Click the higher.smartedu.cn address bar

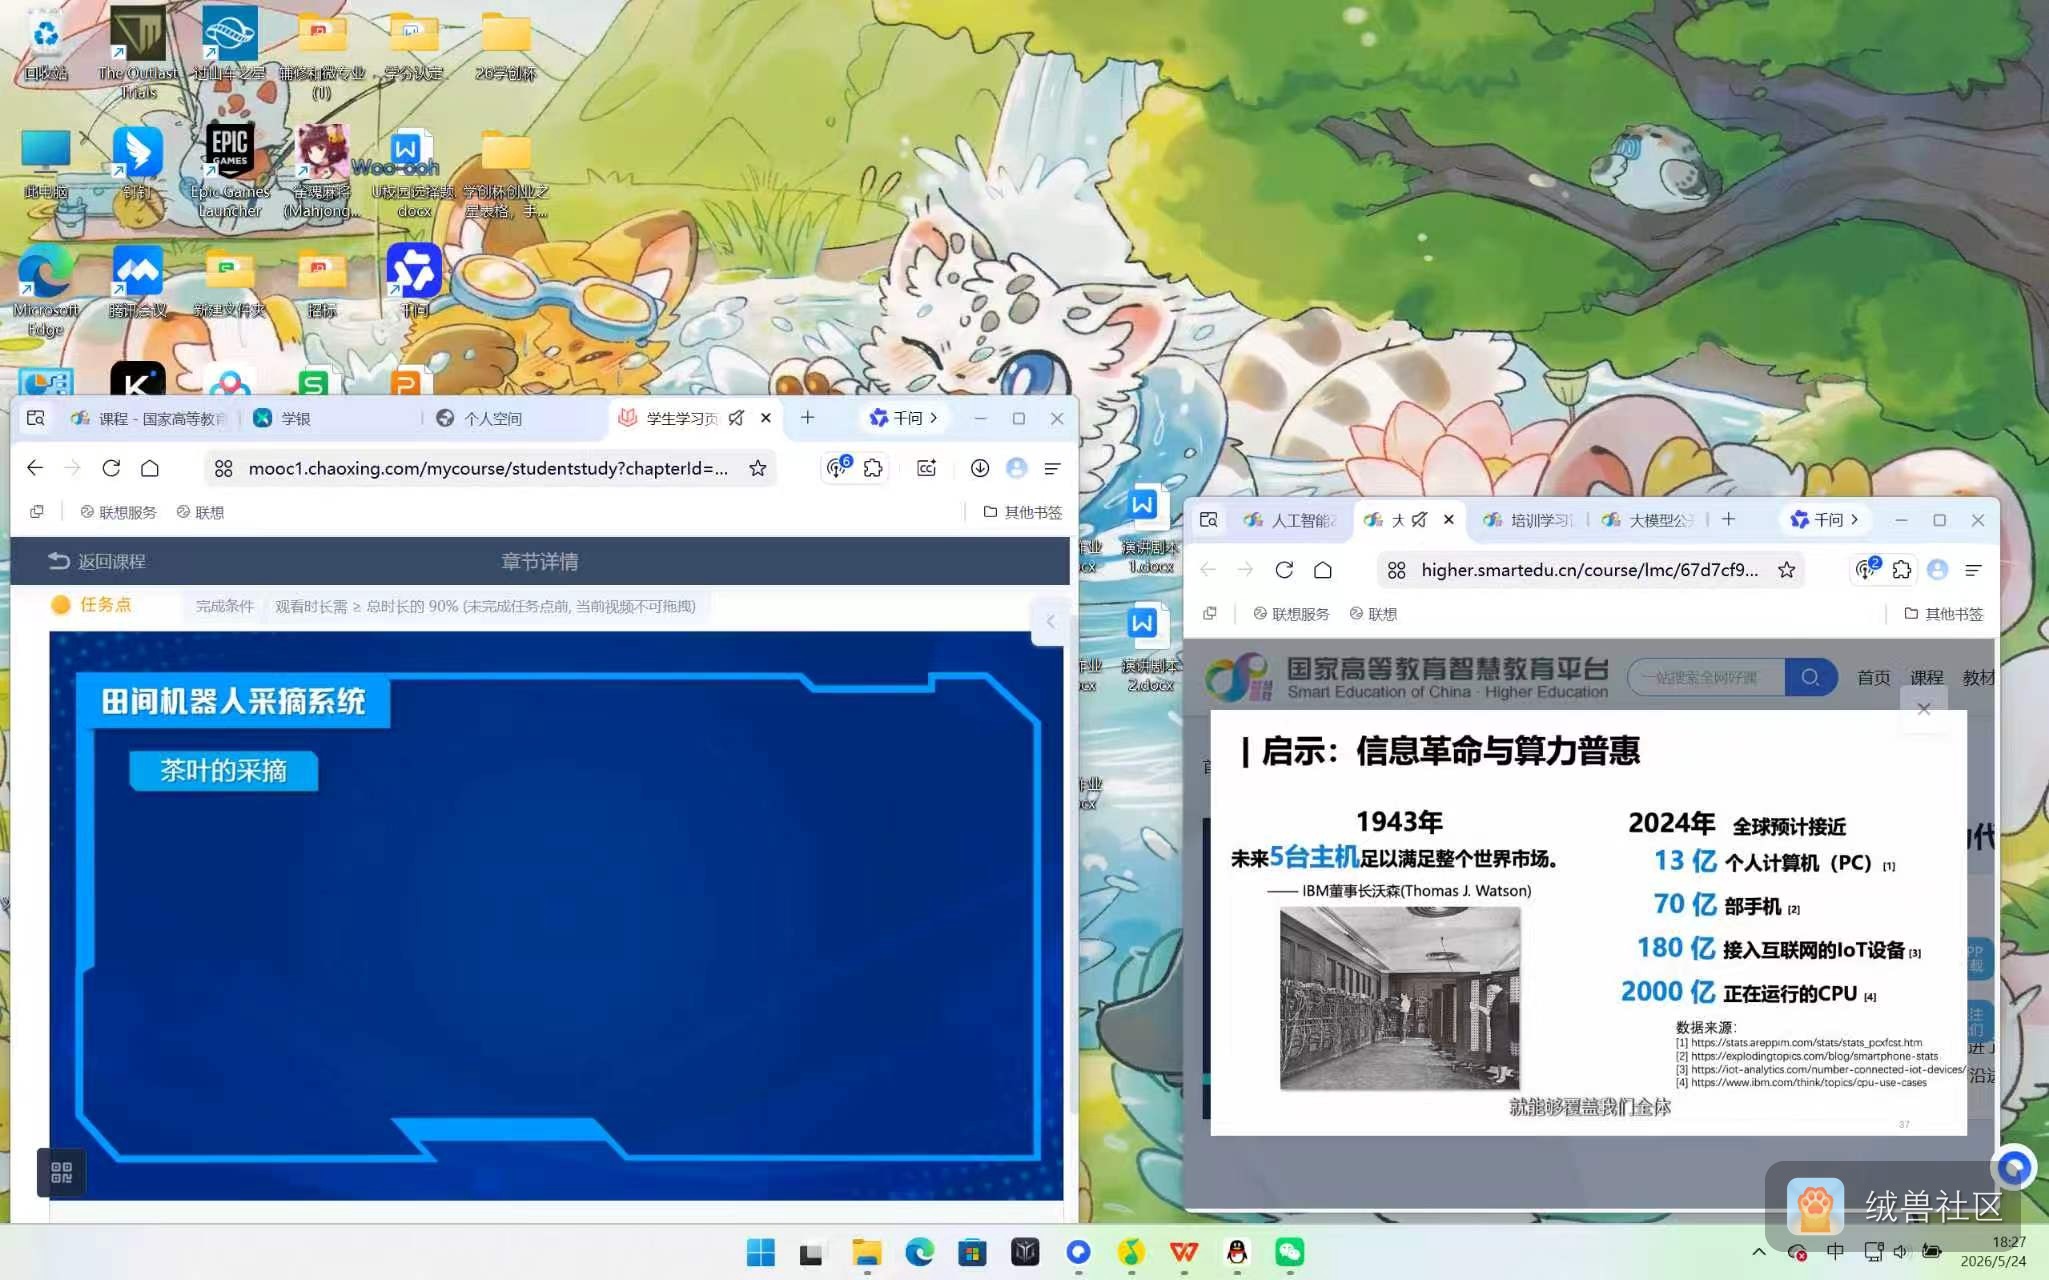[x=1590, y=570]
